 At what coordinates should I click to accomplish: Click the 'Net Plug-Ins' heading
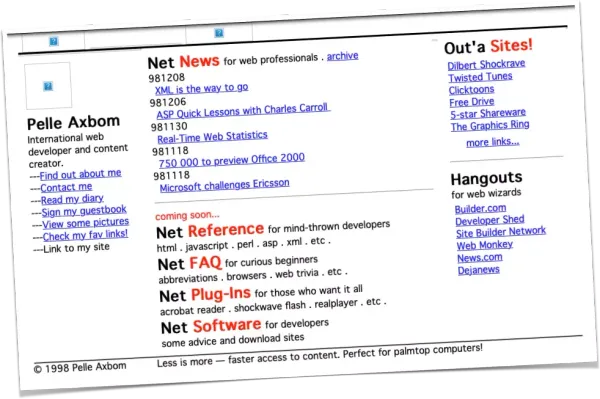coord(205,295)
